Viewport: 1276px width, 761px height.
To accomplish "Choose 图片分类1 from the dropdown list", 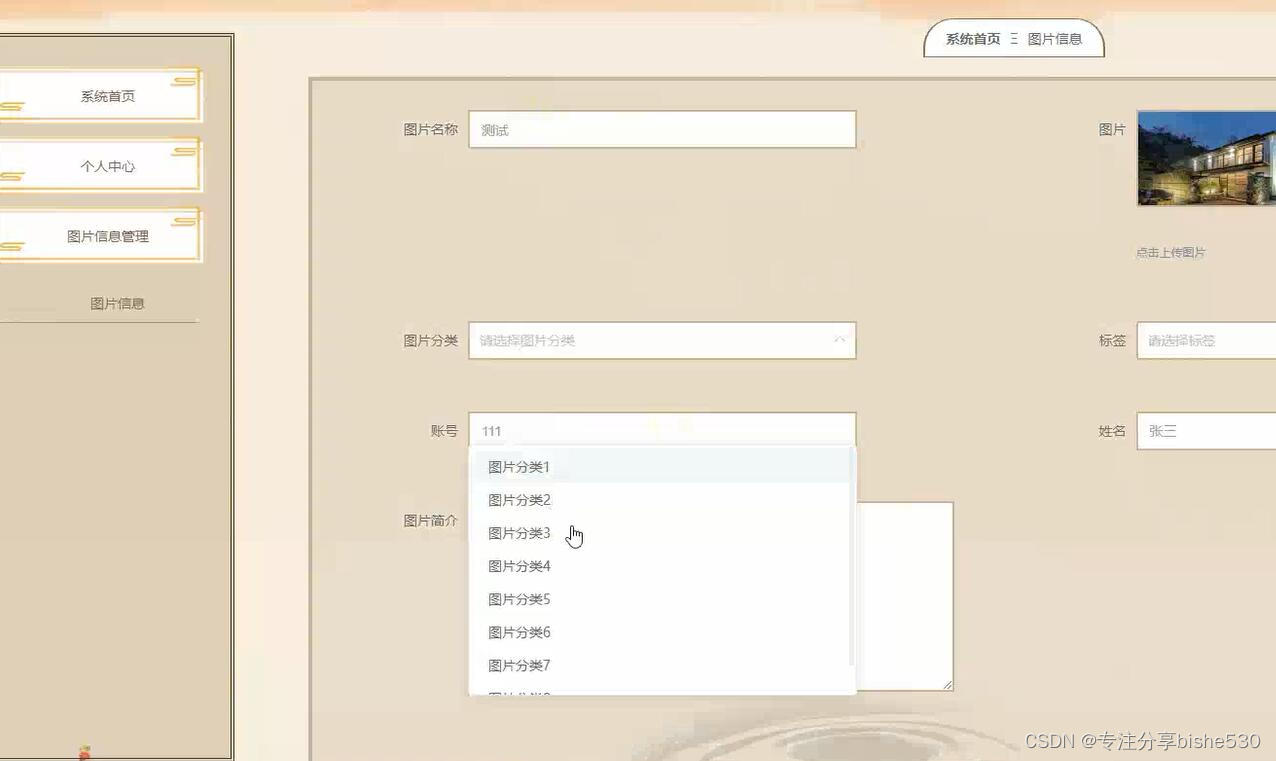I will click(x=660, y=467).
